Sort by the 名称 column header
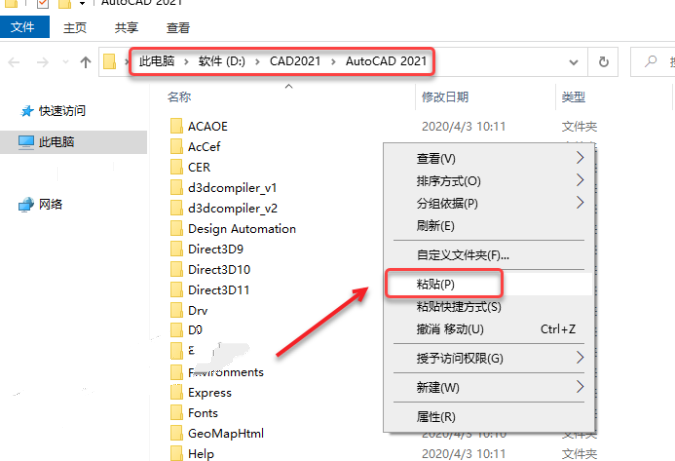 [179, 97]
